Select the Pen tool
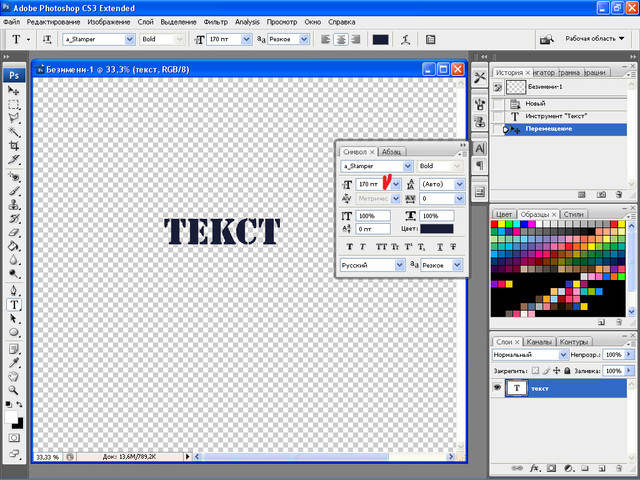640x480 pixels. pos(13,291)
